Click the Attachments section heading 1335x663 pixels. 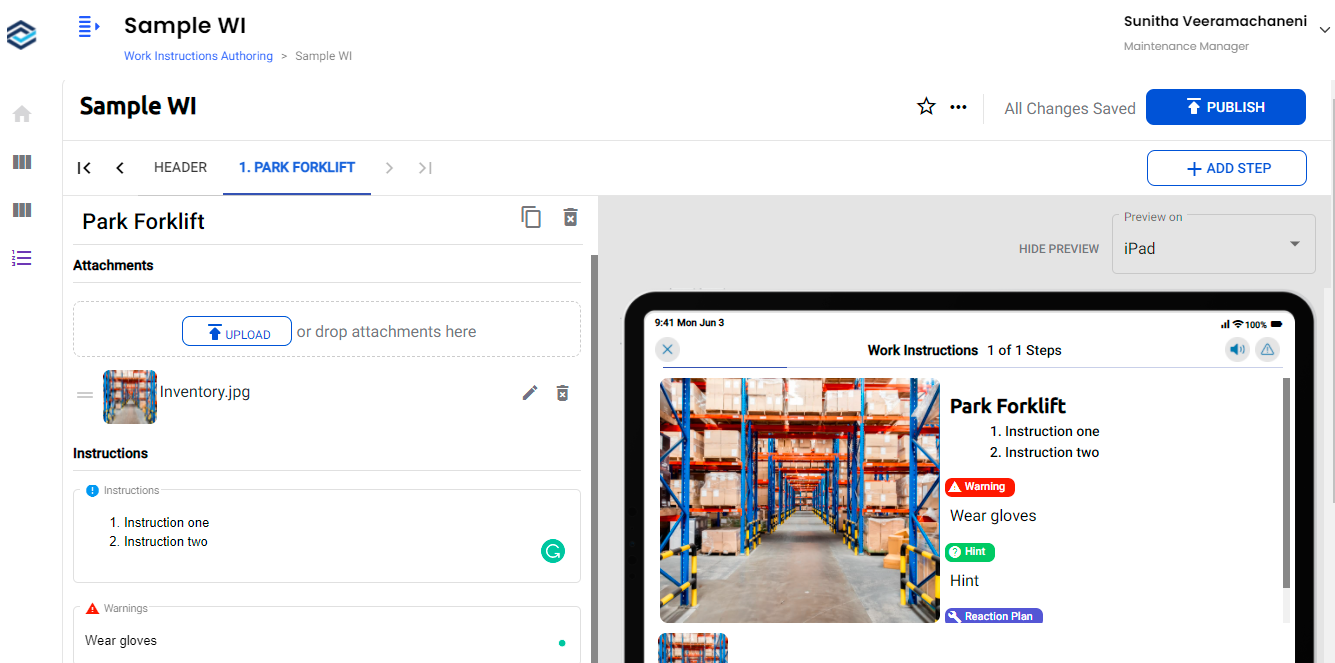[x=113, y=265]
